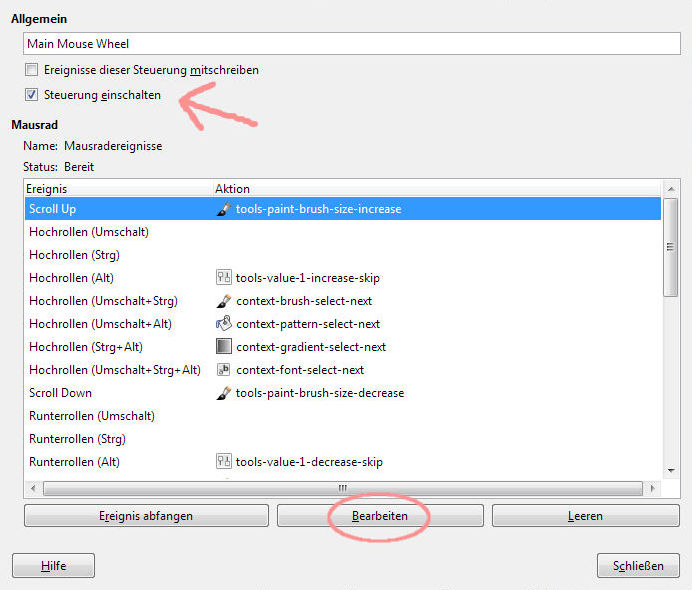Click brush icon beside tools-paint-brush-size-decrease
The image size is (692, 590).
(x=224, y=393)
